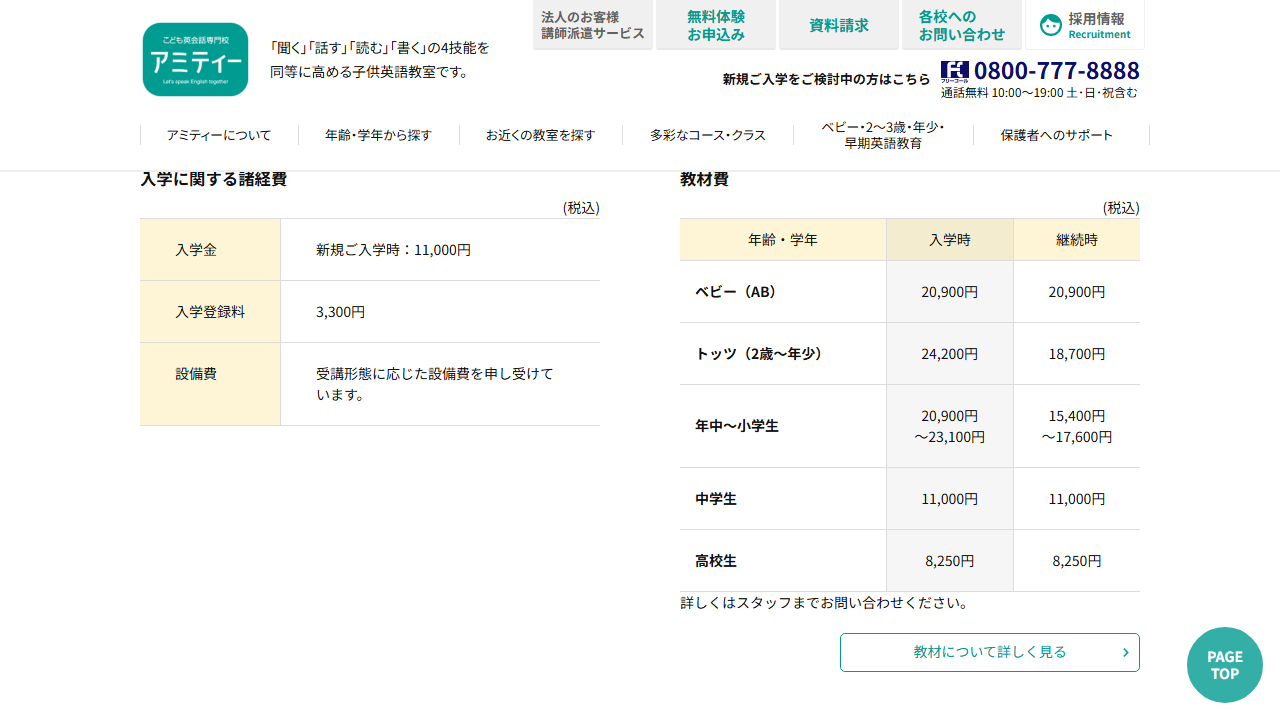Screen dimensions: 1280x720
Task: Click the chevron on 教材について詳しく見る
Action: coord(1125,653)
